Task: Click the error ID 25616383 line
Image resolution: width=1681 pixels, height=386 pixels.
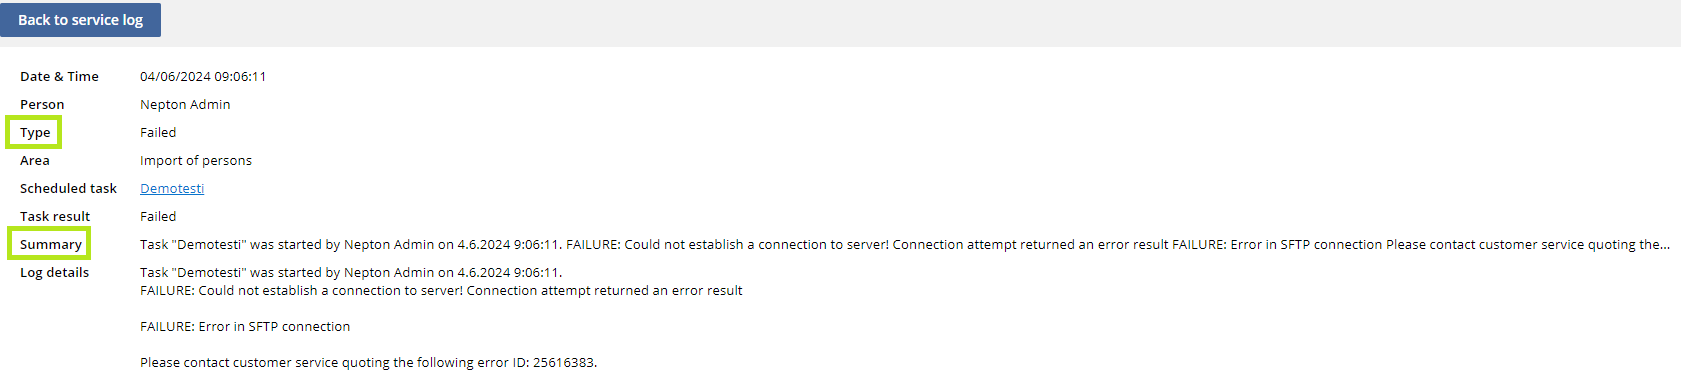Action: pyautogui.click(x=368, y=362)
